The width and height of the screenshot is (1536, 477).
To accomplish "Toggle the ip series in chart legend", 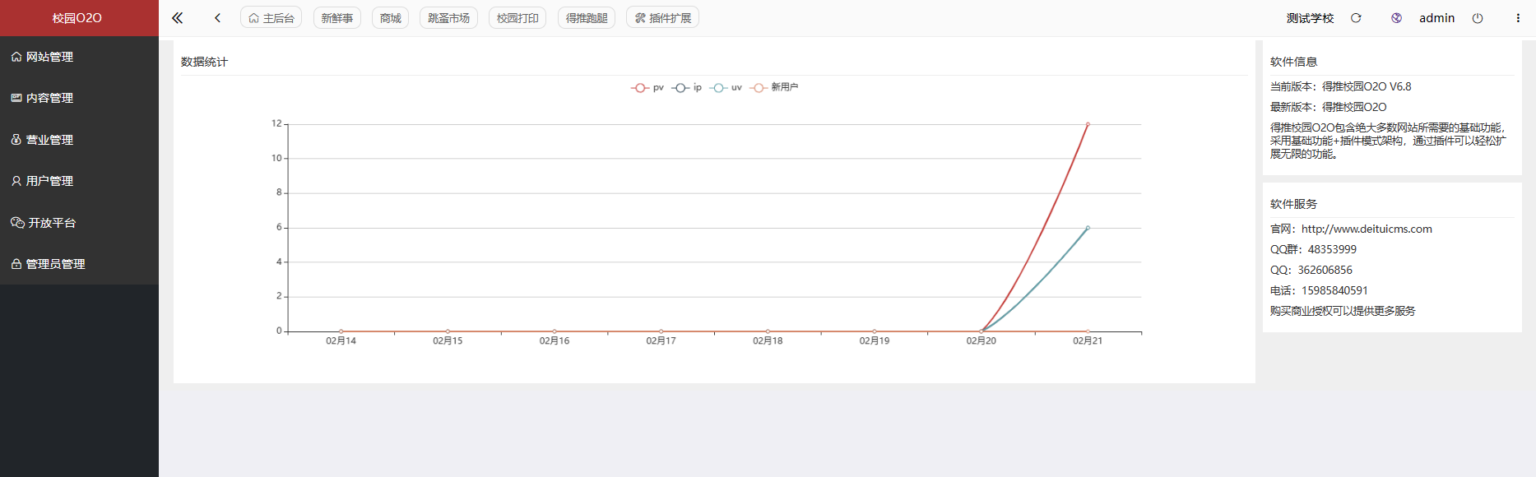I will [x=687, y=88].
